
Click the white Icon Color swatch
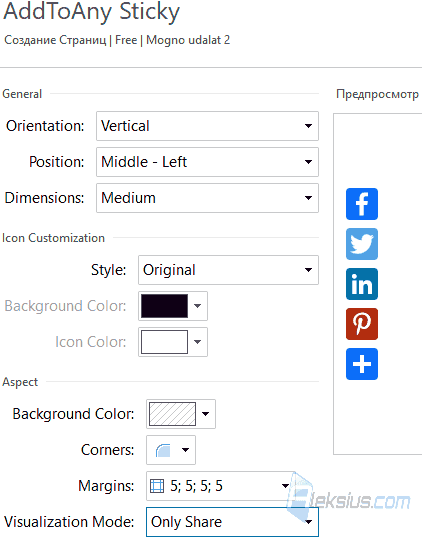pyautogui.click(x=164, y=342)
